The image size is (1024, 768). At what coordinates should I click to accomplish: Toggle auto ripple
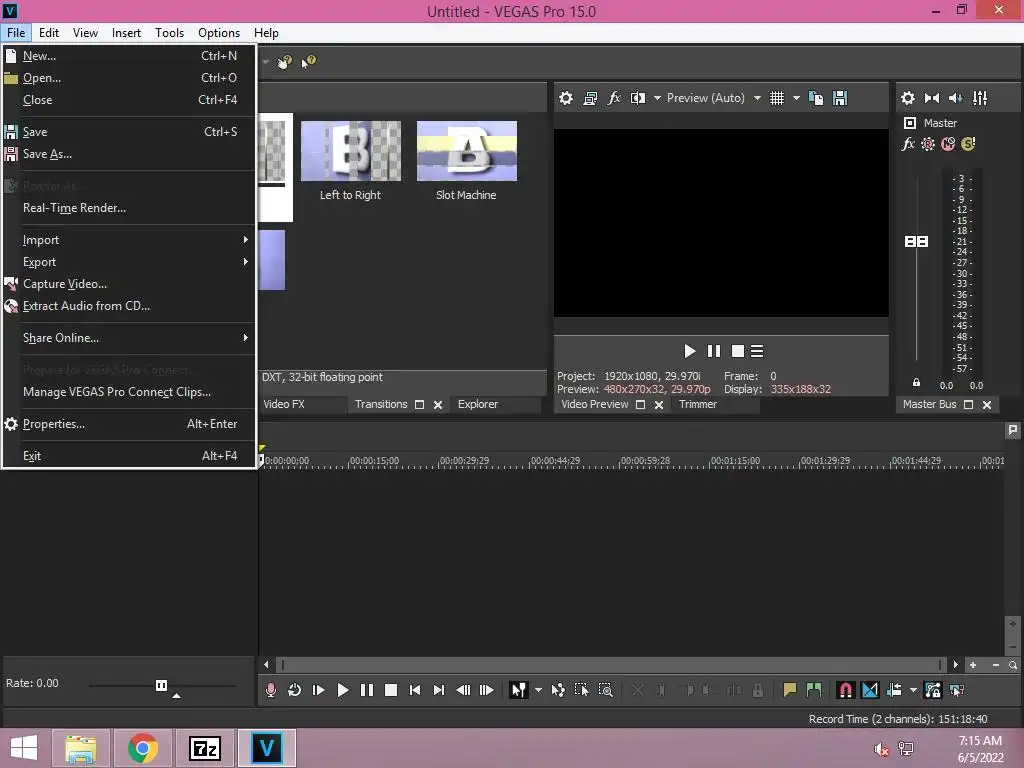894,690
